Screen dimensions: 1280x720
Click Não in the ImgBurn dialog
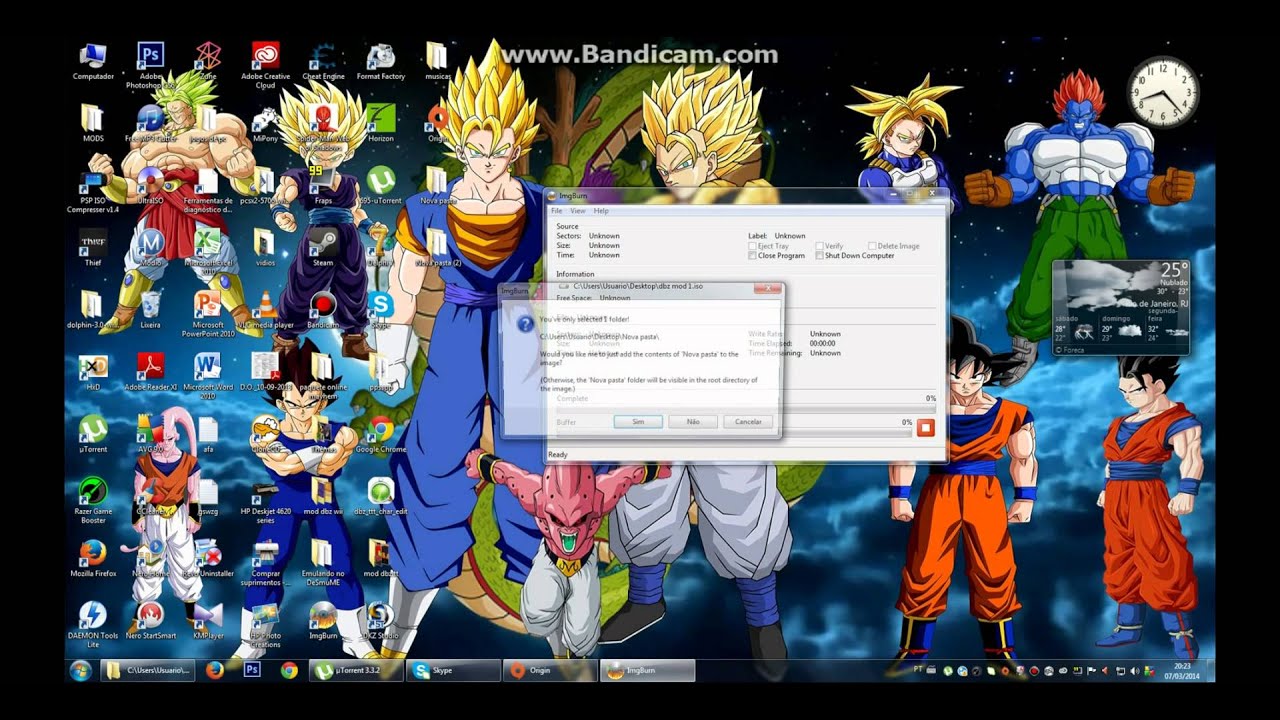(x=693, y=422)
